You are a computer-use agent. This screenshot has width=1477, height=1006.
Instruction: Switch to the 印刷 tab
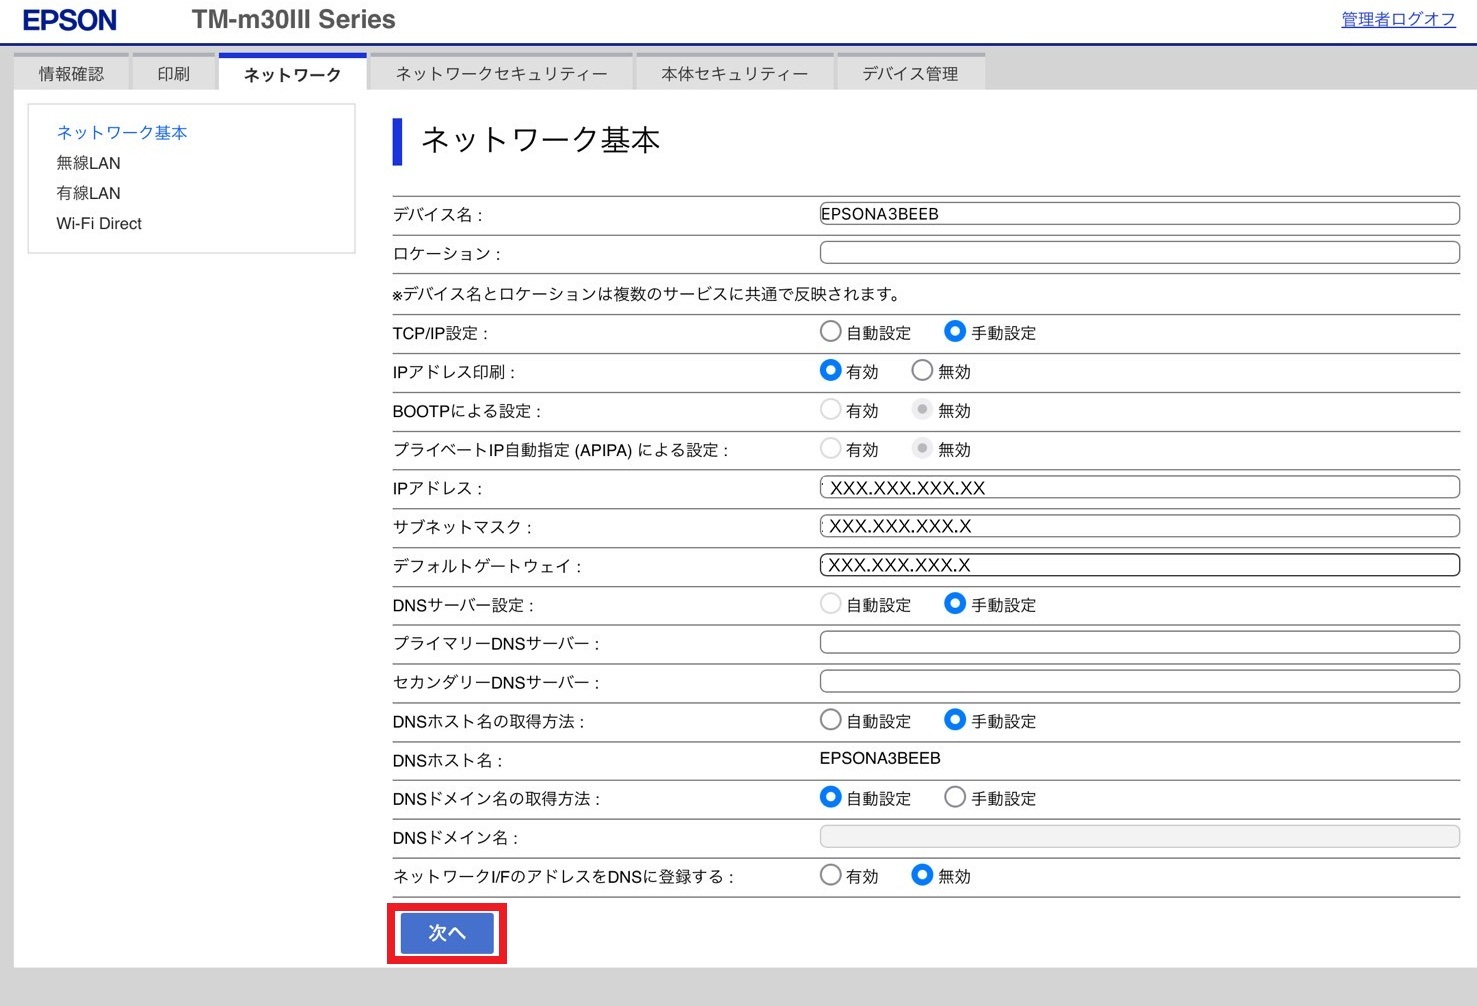point(173,74)
